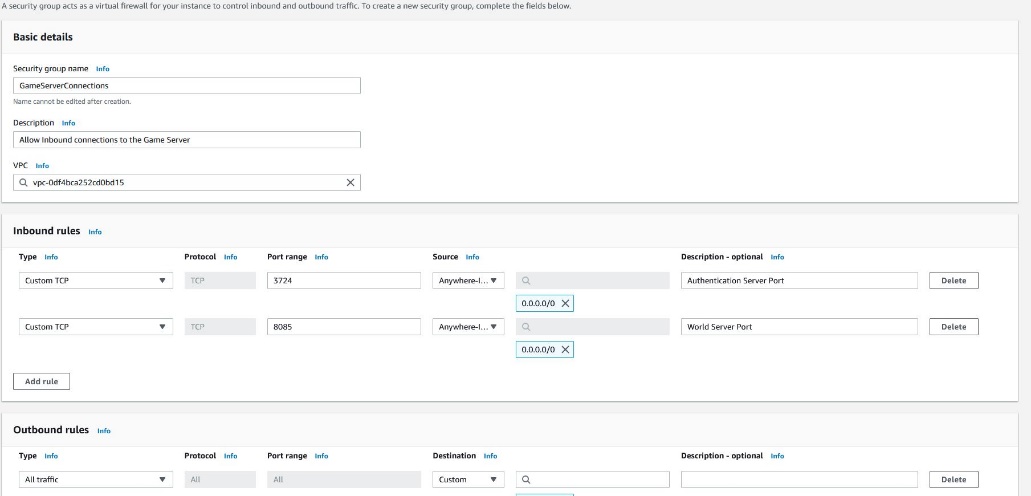Open outbound Destination Custom dropdown
1031x496 pixels.
click(x=469, y=480)
